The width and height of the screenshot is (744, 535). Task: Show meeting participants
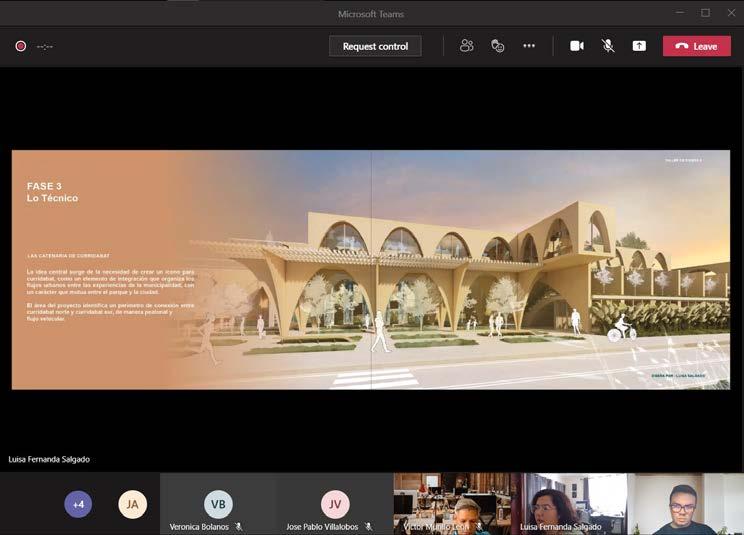466,46
